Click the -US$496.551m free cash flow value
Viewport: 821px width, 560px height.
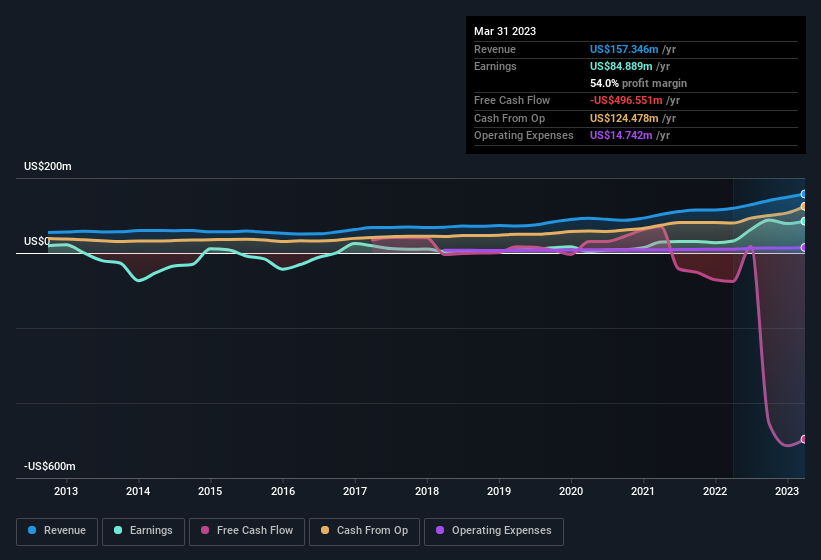626,100
